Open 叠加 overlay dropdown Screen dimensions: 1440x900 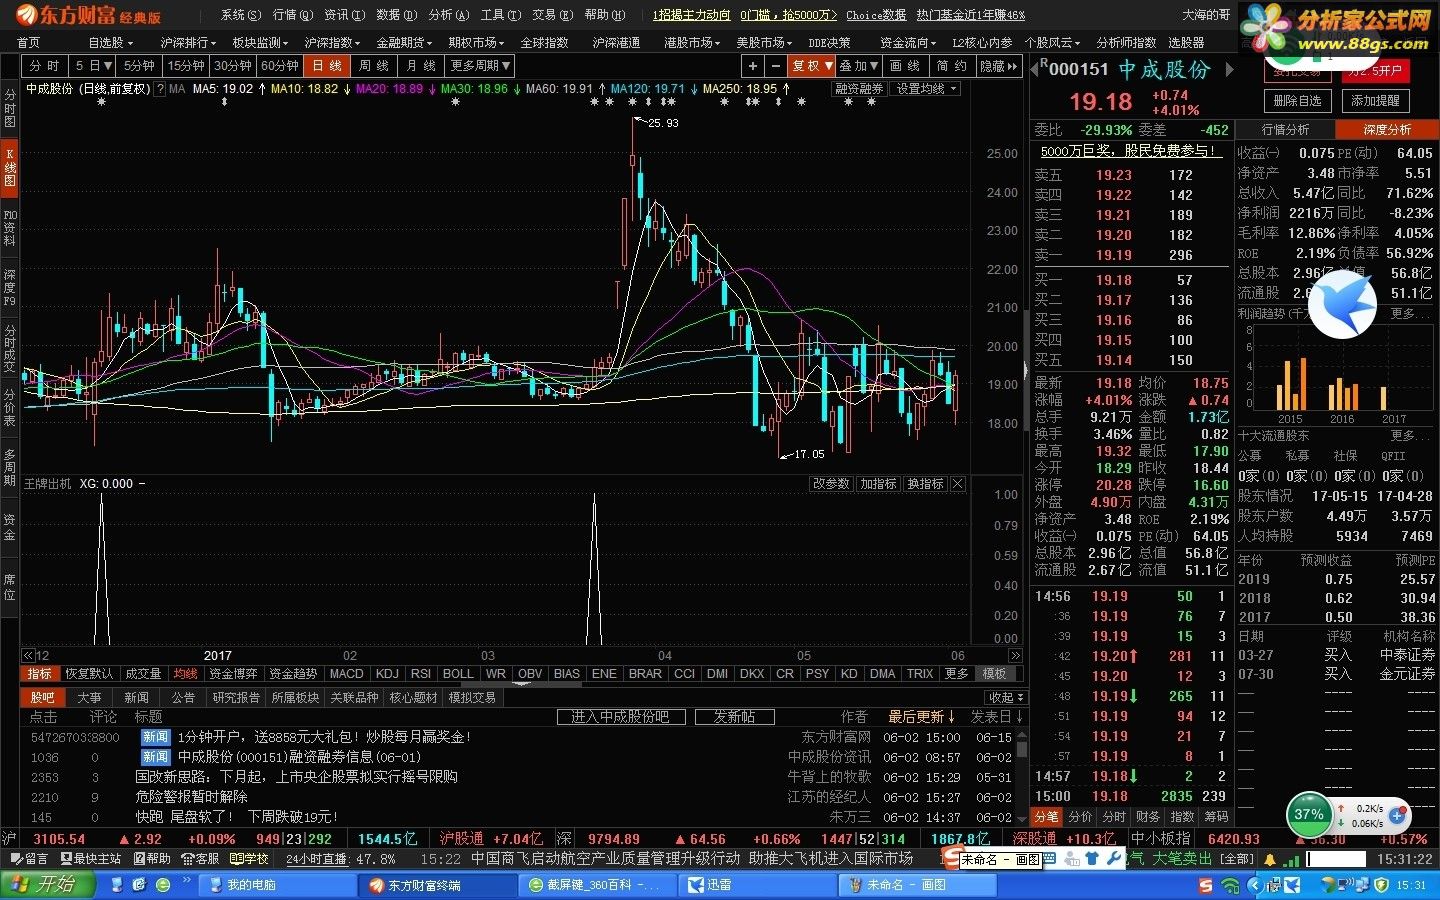tap(859, 66)
